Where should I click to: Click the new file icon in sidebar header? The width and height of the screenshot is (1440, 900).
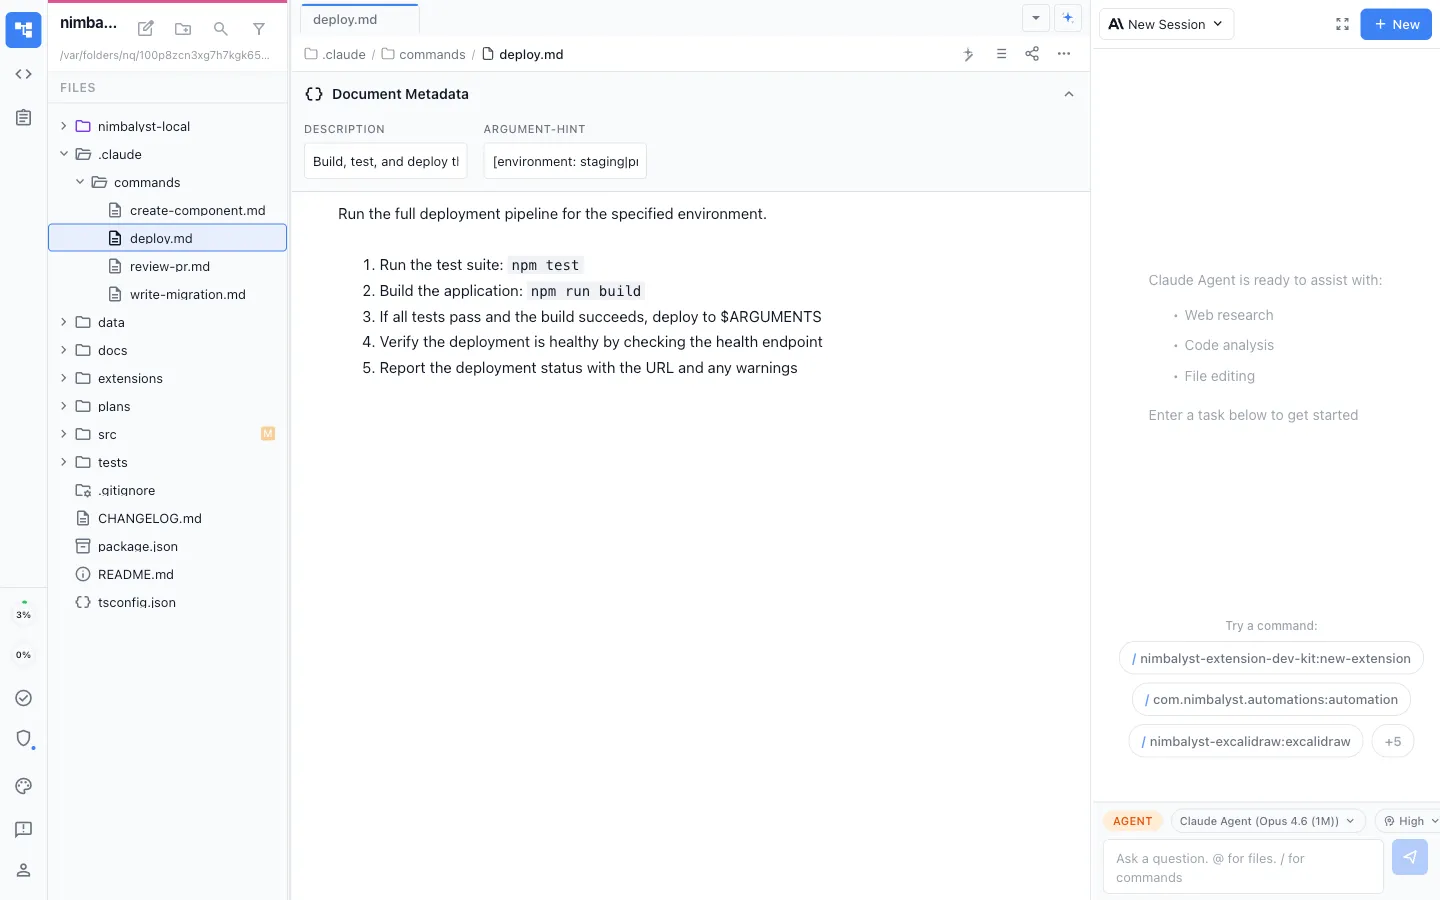pyautogui.click(x=146, y=29)
